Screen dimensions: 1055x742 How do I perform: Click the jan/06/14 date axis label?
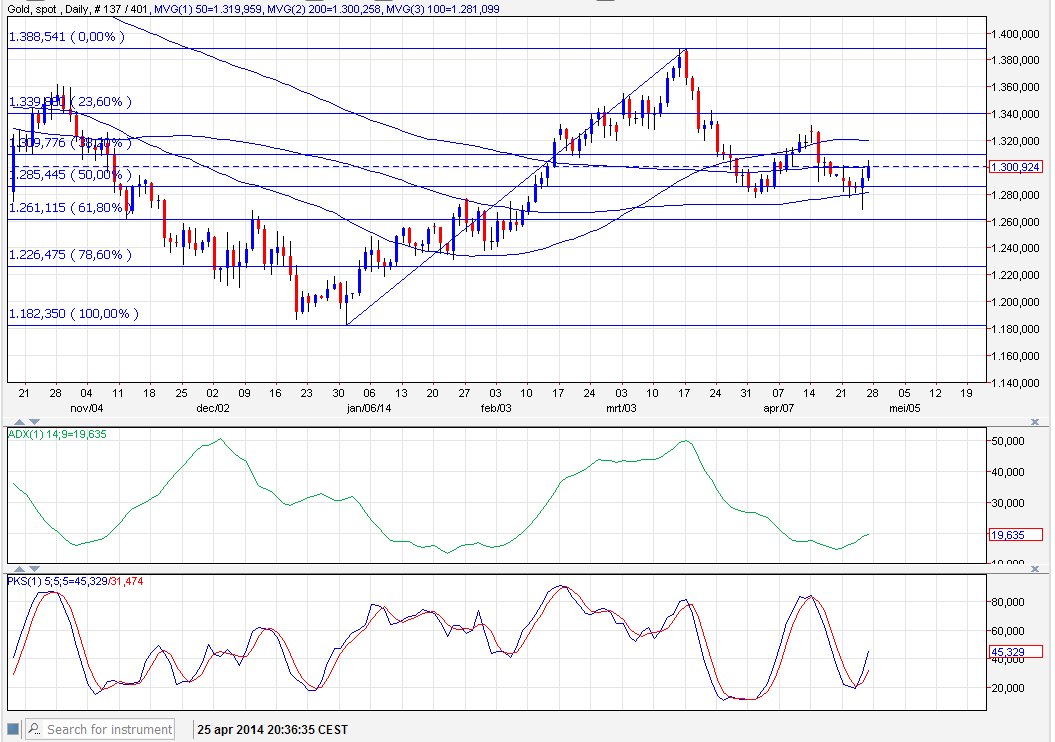pyautogui.click(x=369, y=408)
